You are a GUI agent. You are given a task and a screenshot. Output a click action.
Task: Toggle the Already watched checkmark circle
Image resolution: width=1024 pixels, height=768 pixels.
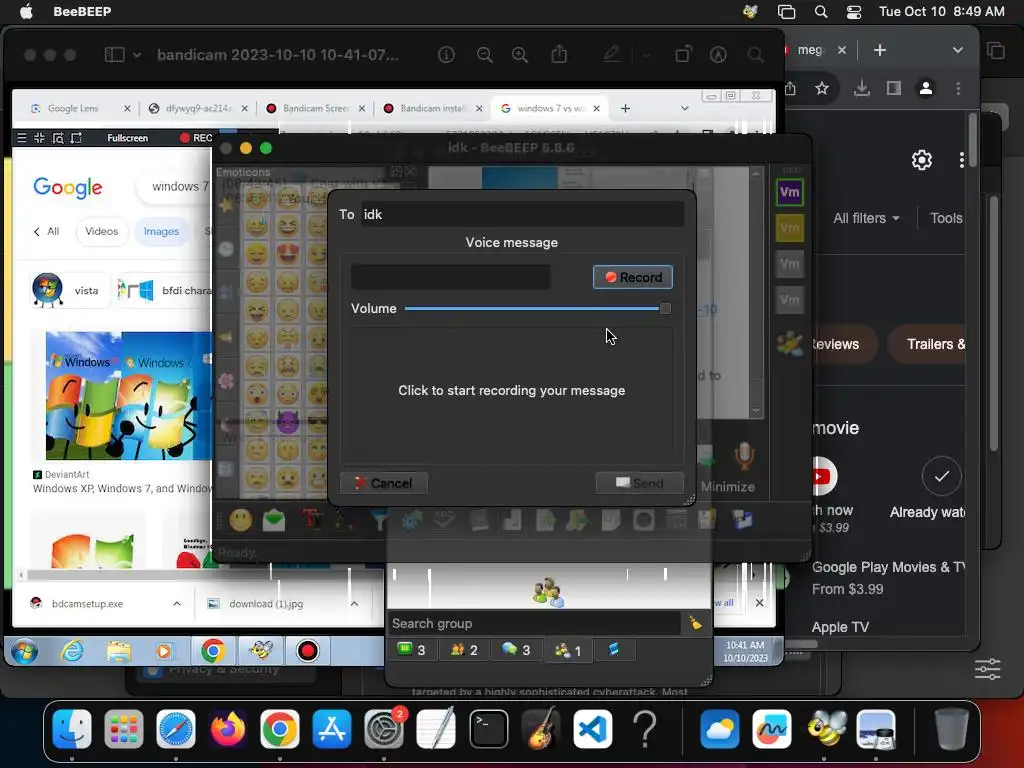click(x=941, y=476)
